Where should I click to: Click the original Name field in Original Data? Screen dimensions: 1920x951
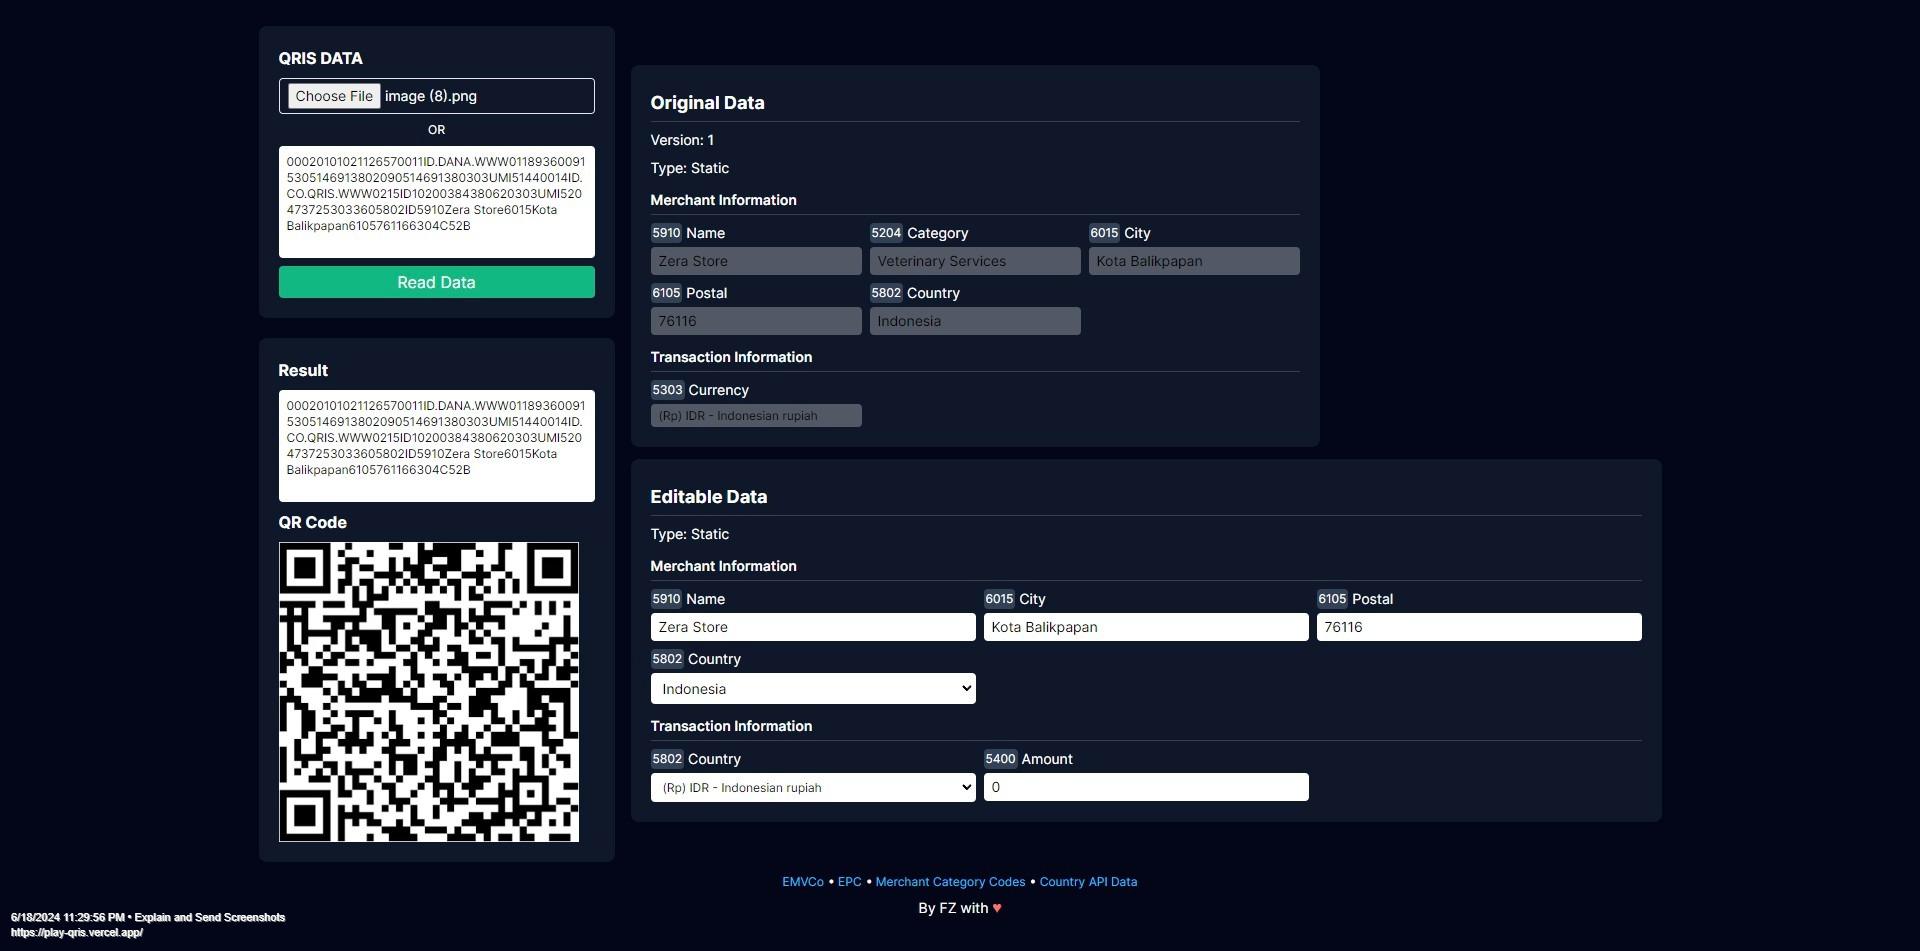[755, 261]
